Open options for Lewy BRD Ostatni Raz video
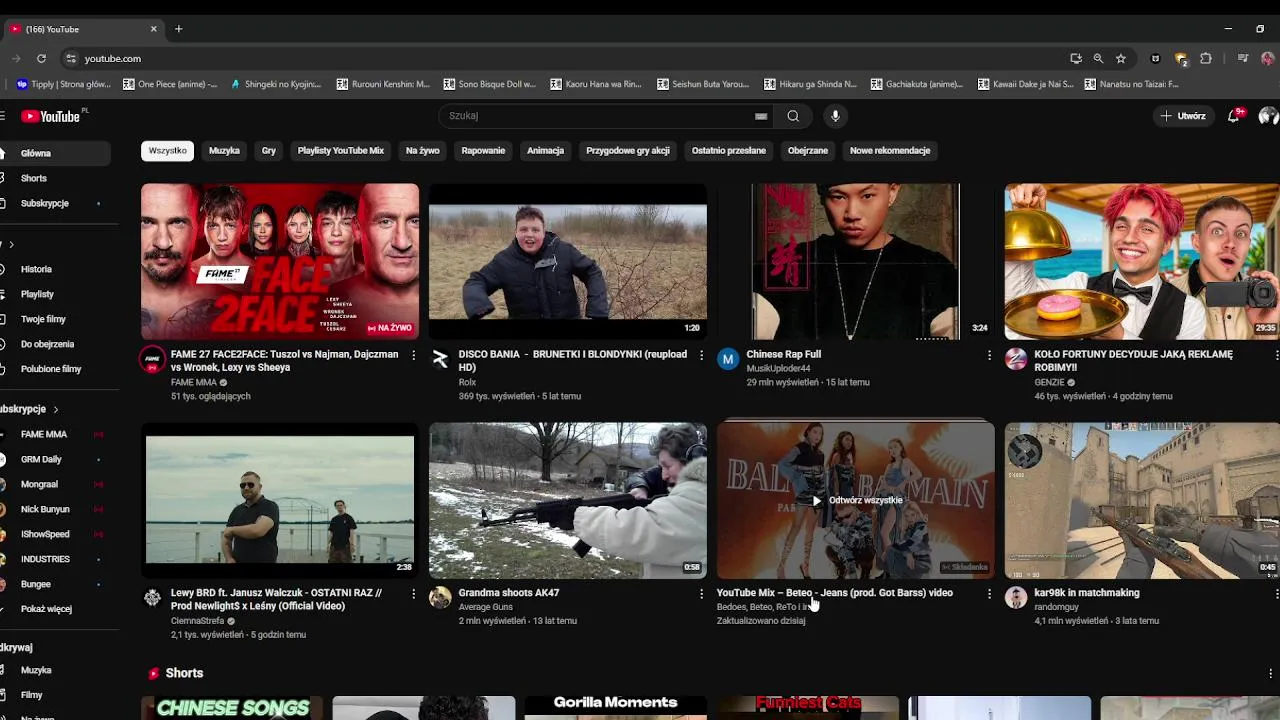Image resolution: width=1280 pixels, height=720 pixels. tap(413, 594)
